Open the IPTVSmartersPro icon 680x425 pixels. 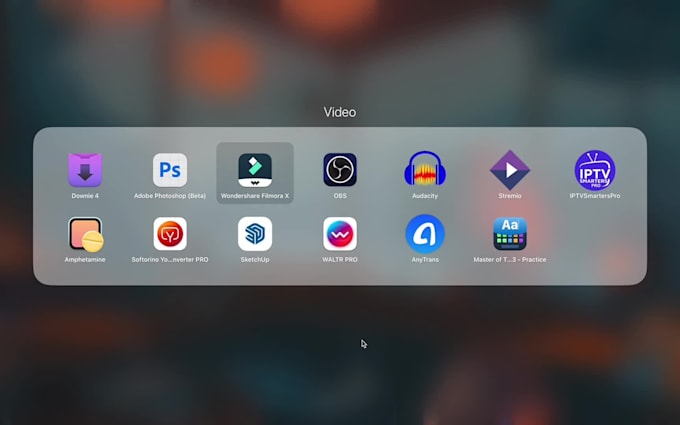point(595,170)
